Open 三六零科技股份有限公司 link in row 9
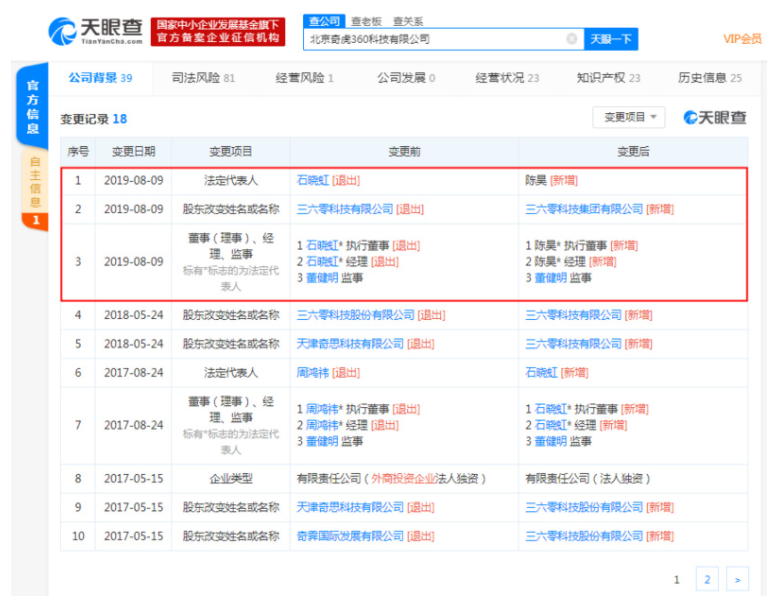Screen dimensions: 767x603 tap(584, 507)
